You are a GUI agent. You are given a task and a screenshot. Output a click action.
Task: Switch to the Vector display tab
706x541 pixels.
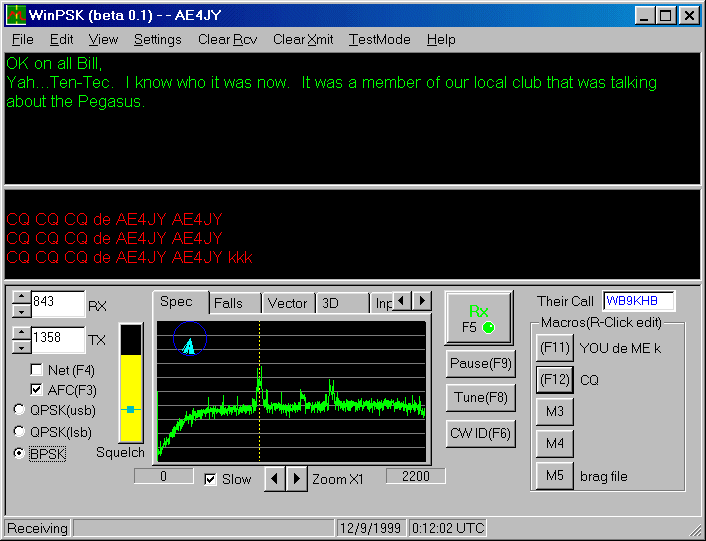tap(288, 303)
